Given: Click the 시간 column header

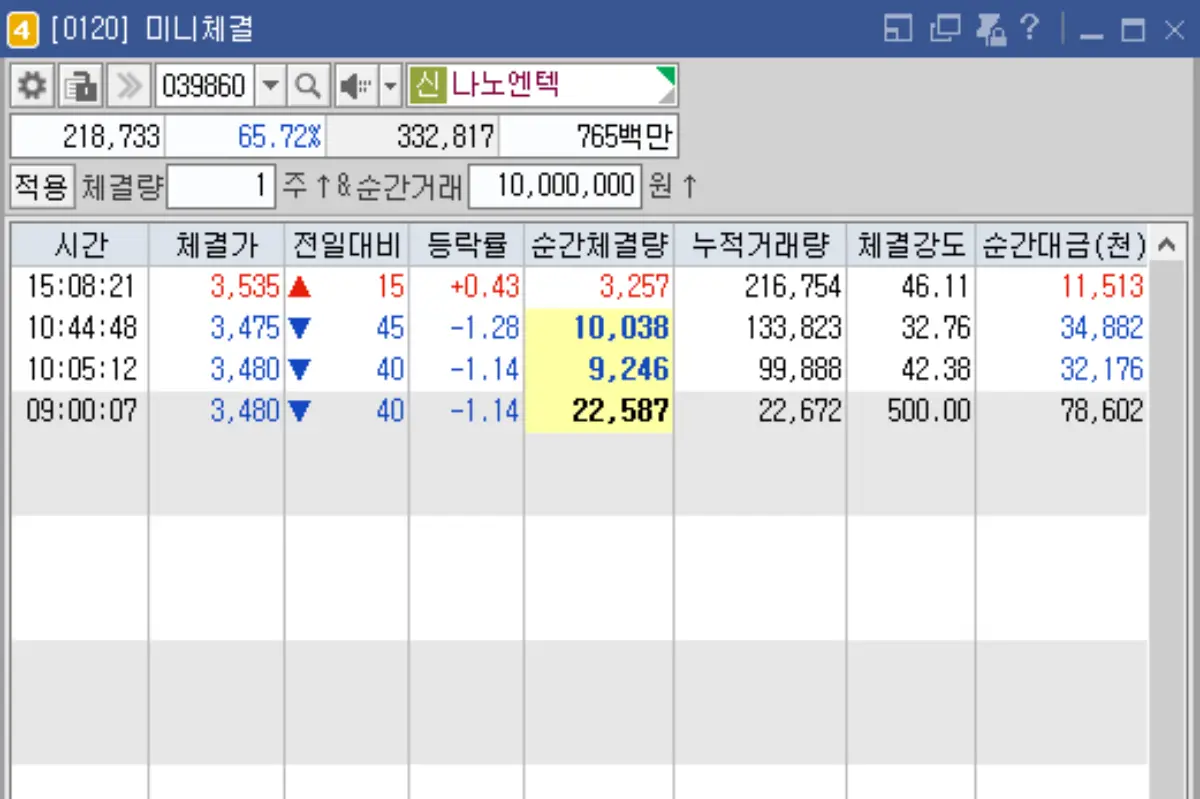Looking at the screenshot, I should [x=73, y=244].
